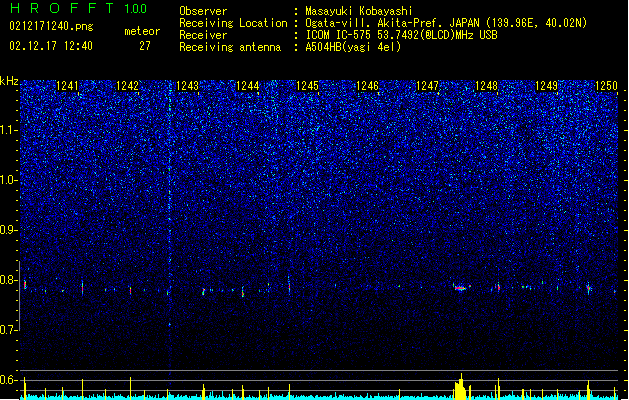Click the 0.8 kHz axis label
629x400 pixels.
9,280
